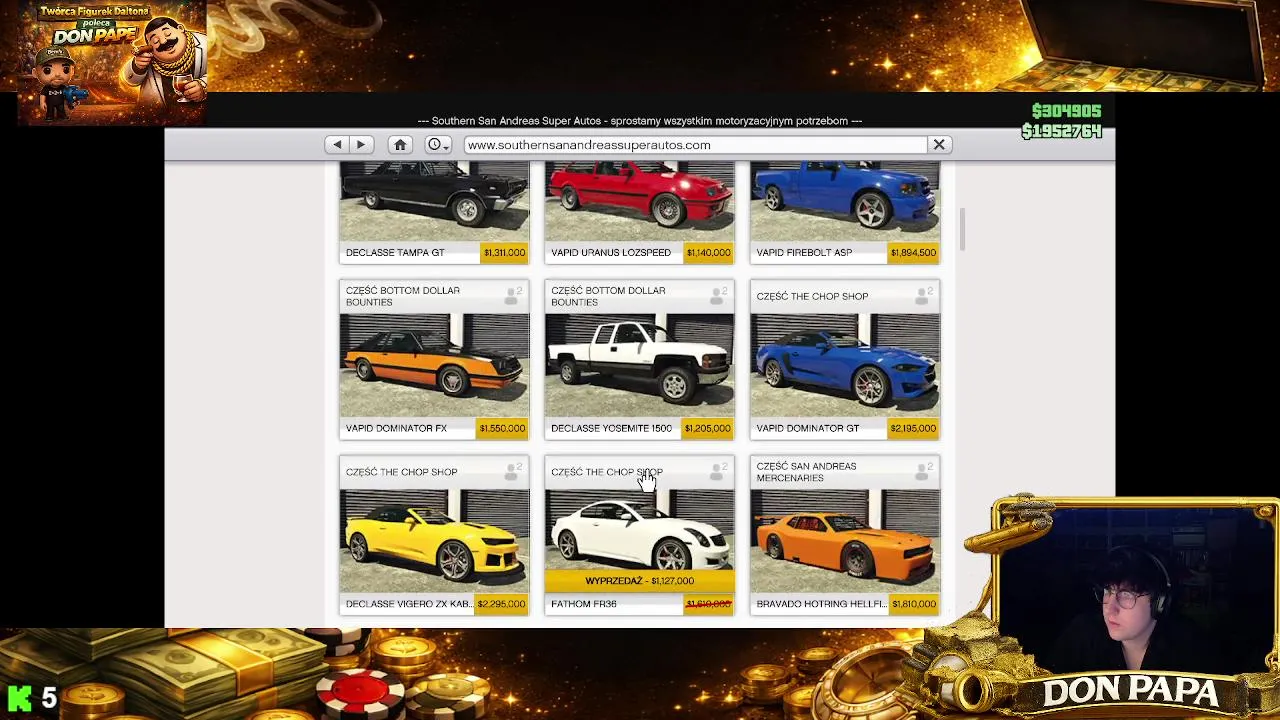This screenshot has width=1280, height=720.
Task: Click the Declasse Tampa GT name label
Action: coord(395,253)
